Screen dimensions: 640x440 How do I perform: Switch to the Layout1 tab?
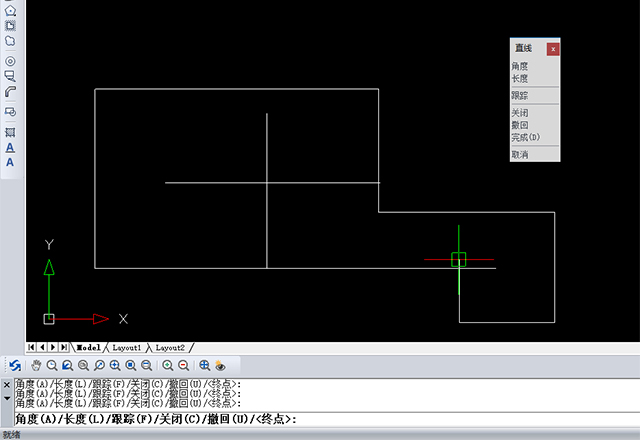(x=126, y=348)
